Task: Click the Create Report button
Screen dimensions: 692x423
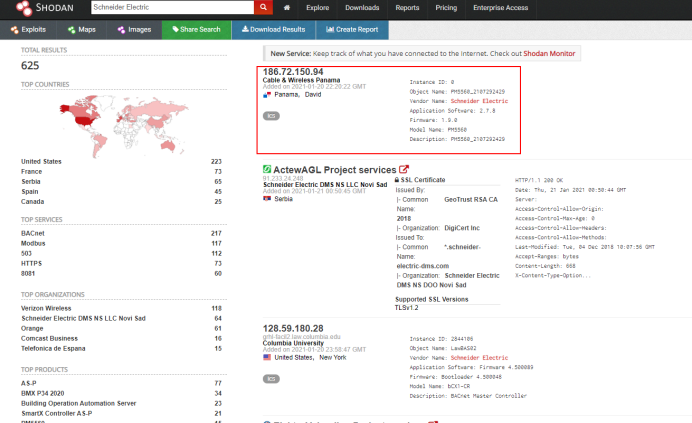Action: coord(351,30)
